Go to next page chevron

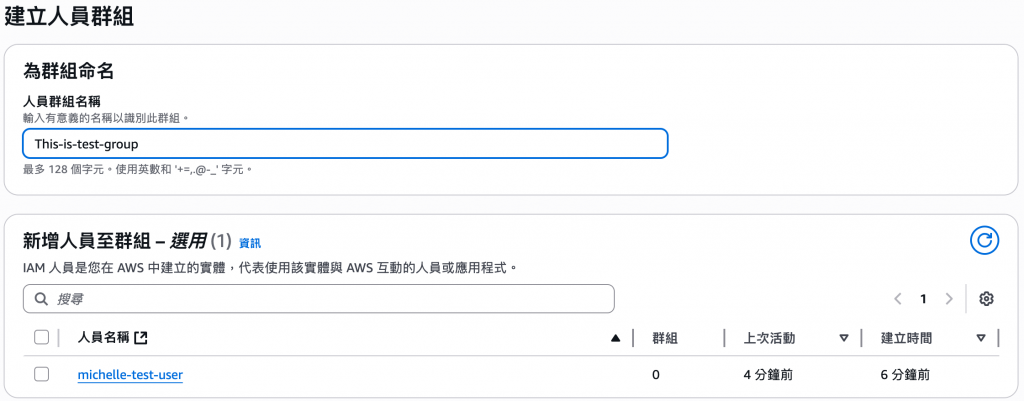(948, 299)
